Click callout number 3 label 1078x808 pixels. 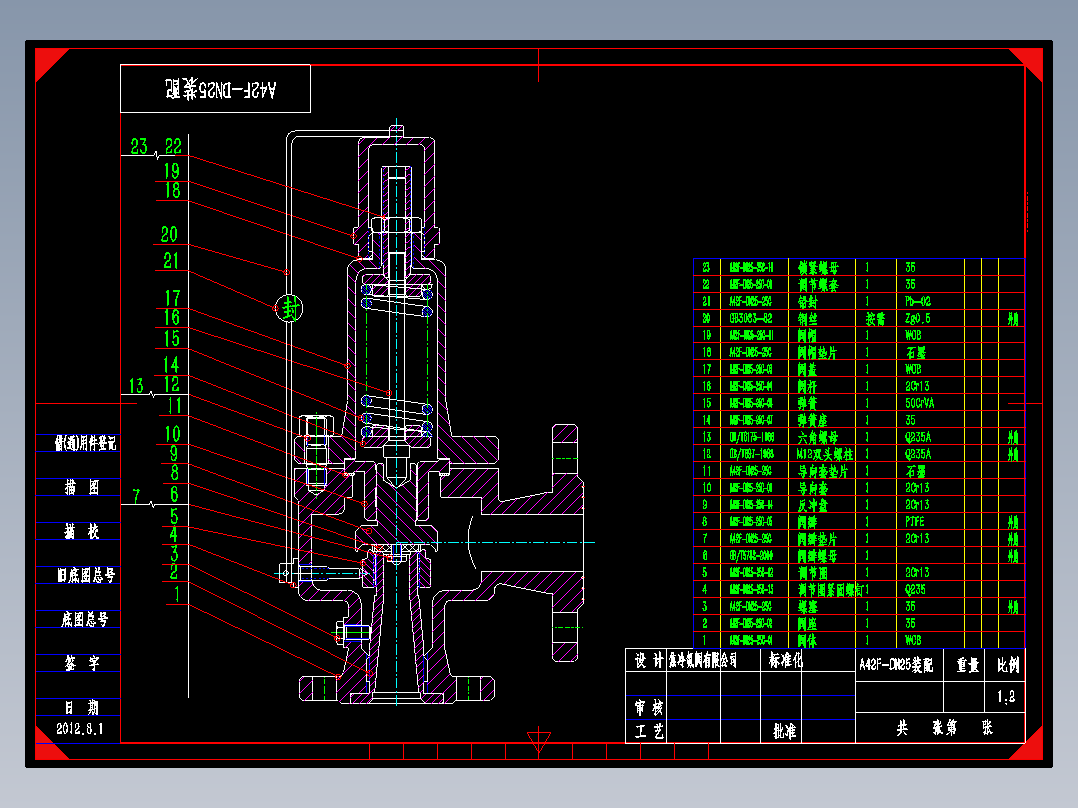[x=175, y=553]
